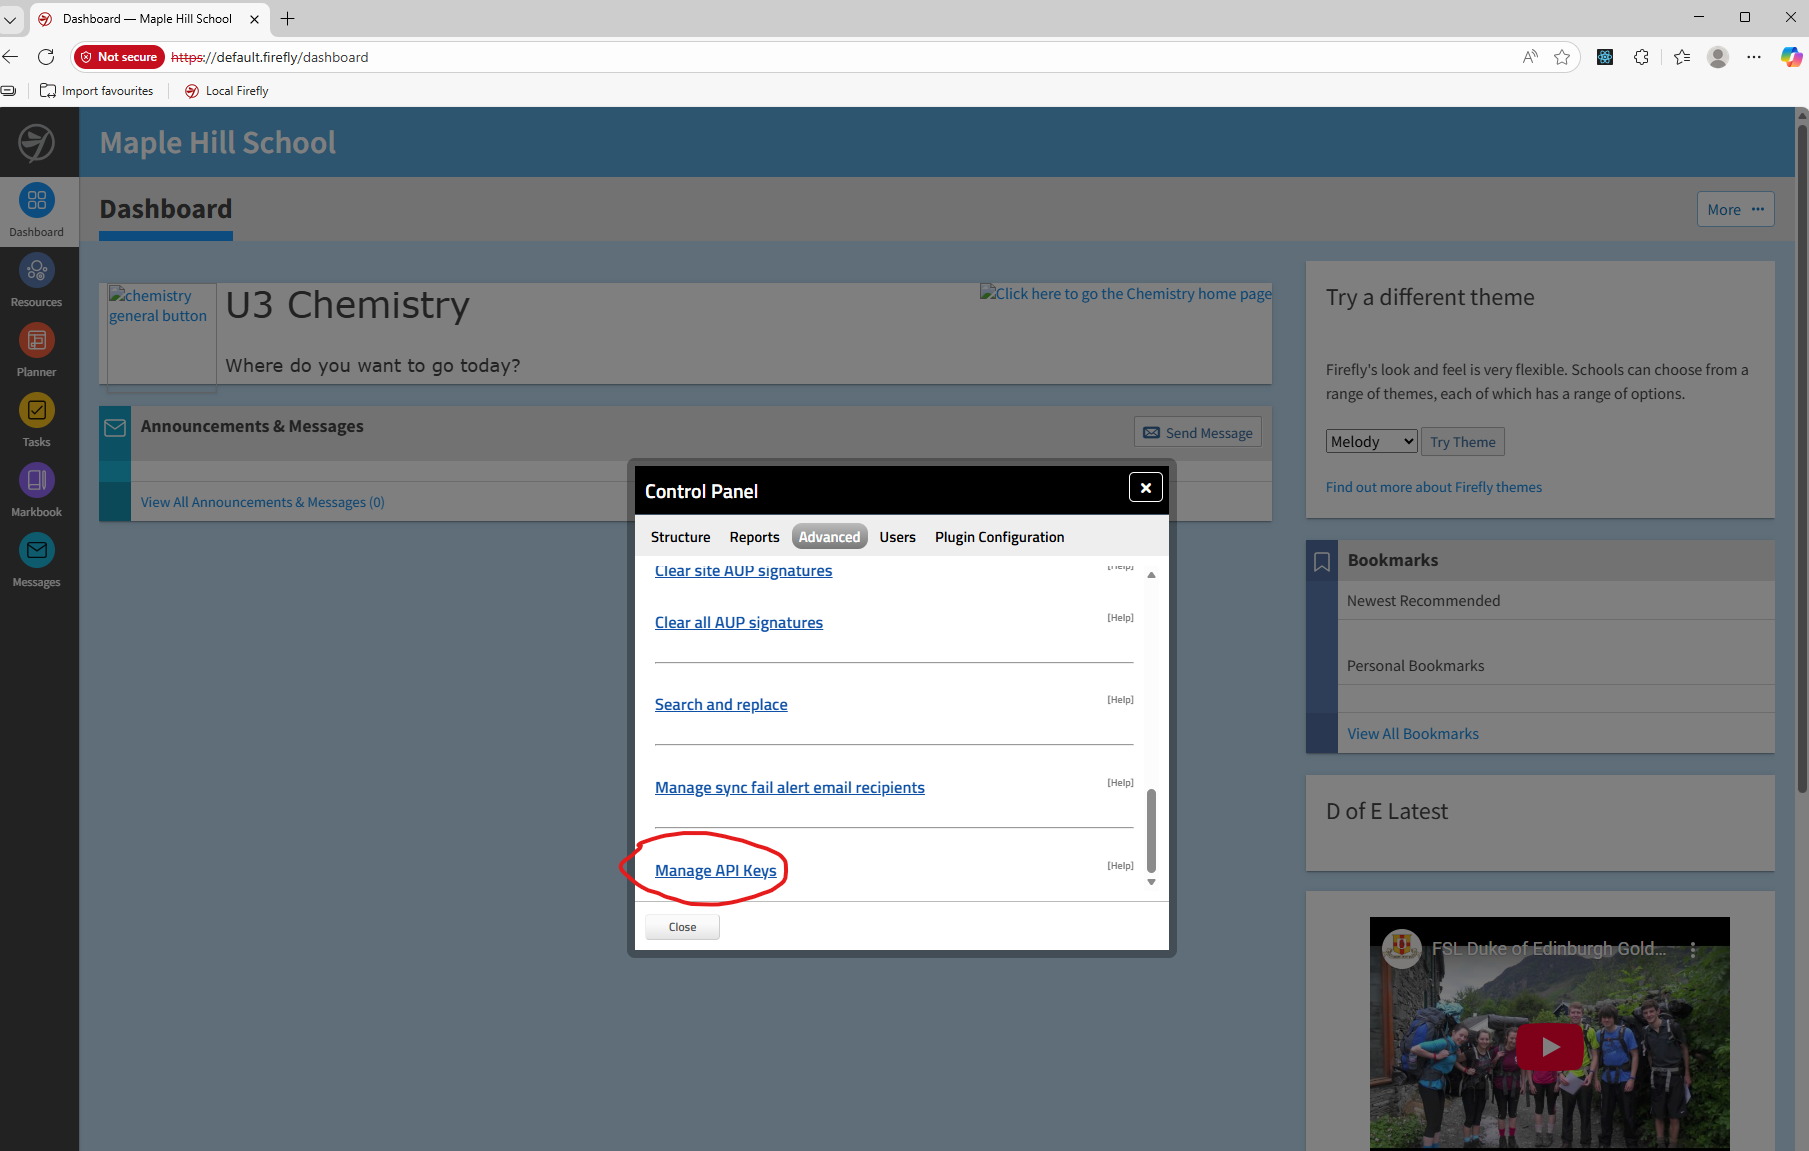Image resolution: width=1809 pixels, height=1151 pixels.
Task: Open a new browser tab
Action: pos(288,18)
